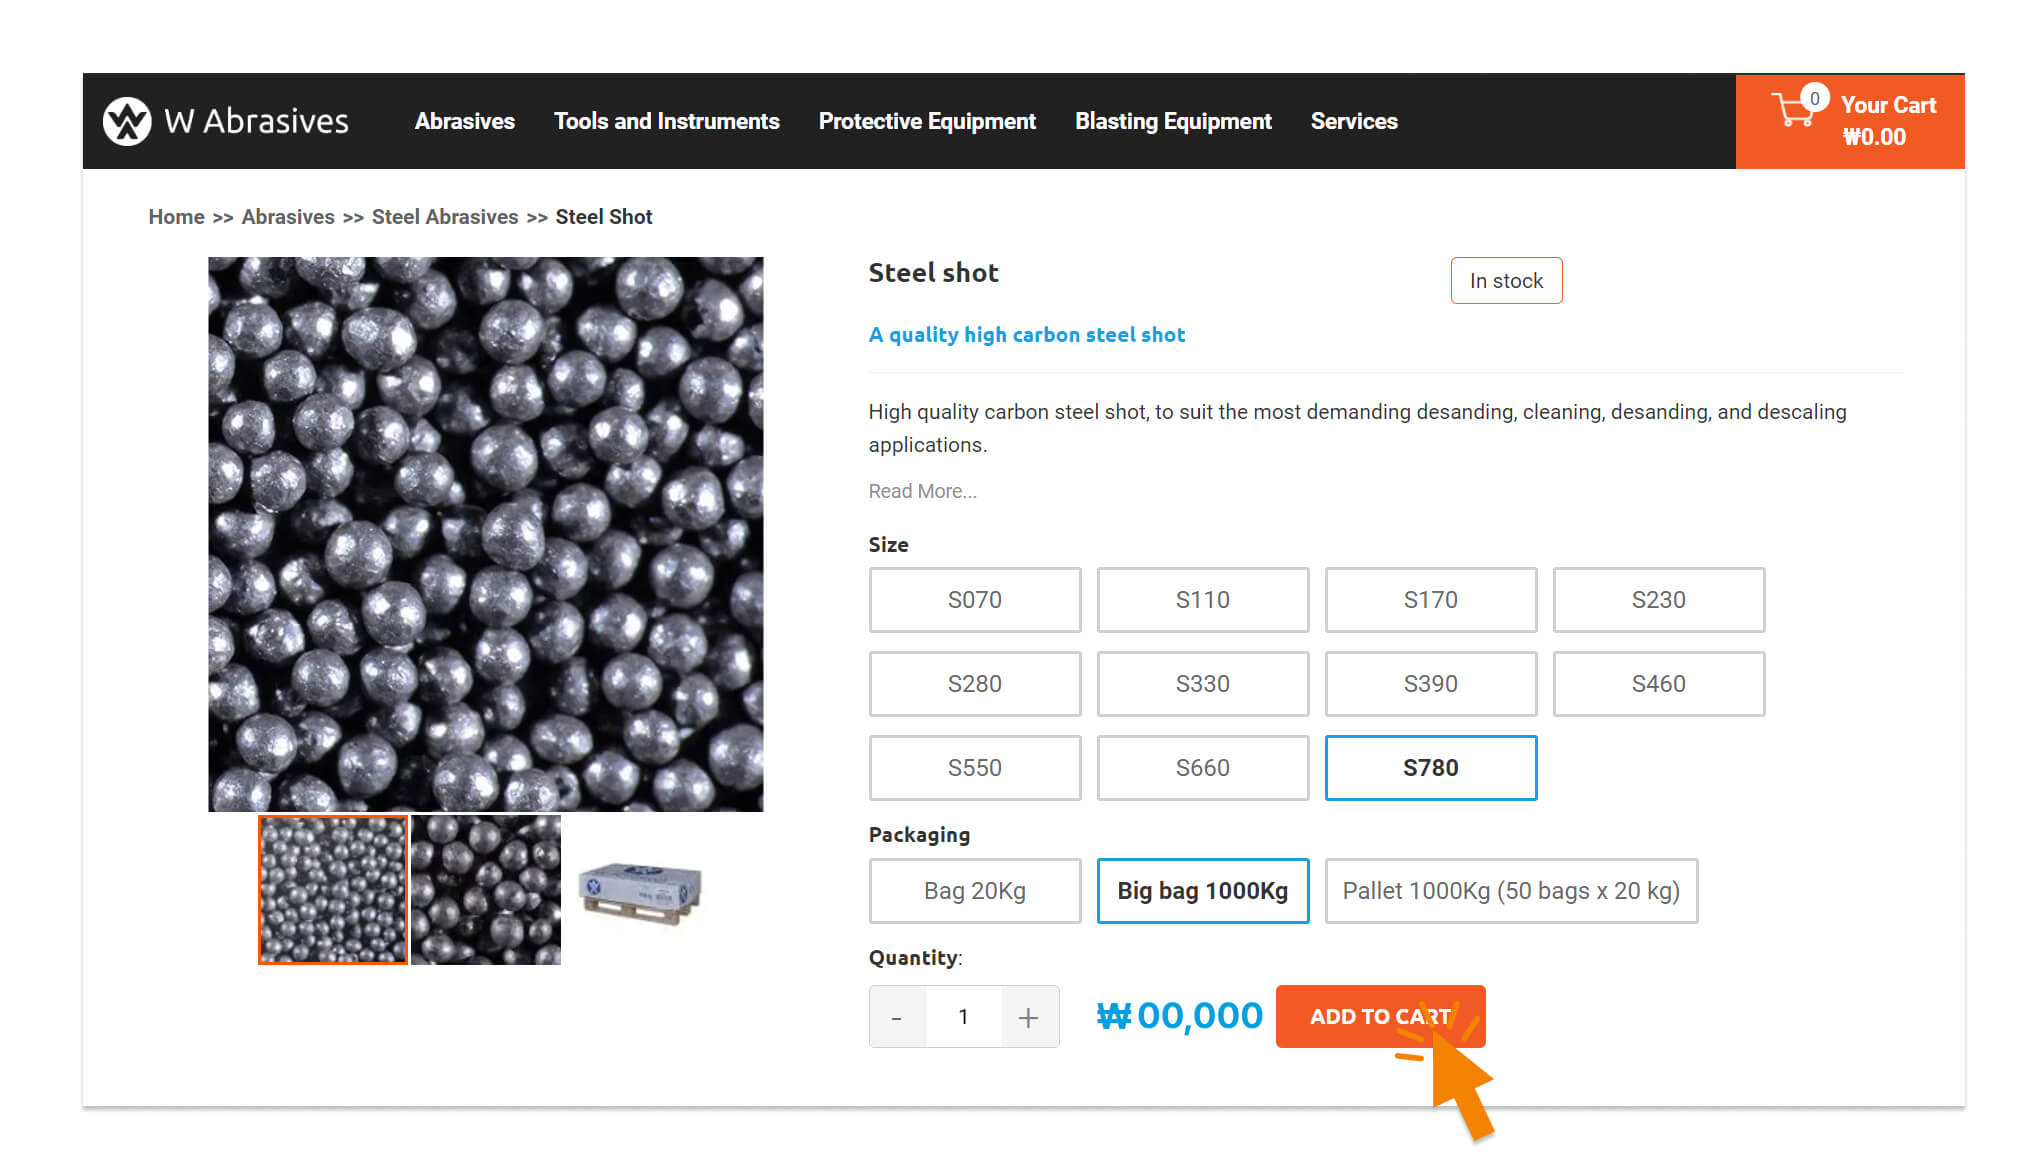View the second close-up shot thumbnail
2021x1159 pixels.
[486, 889]
